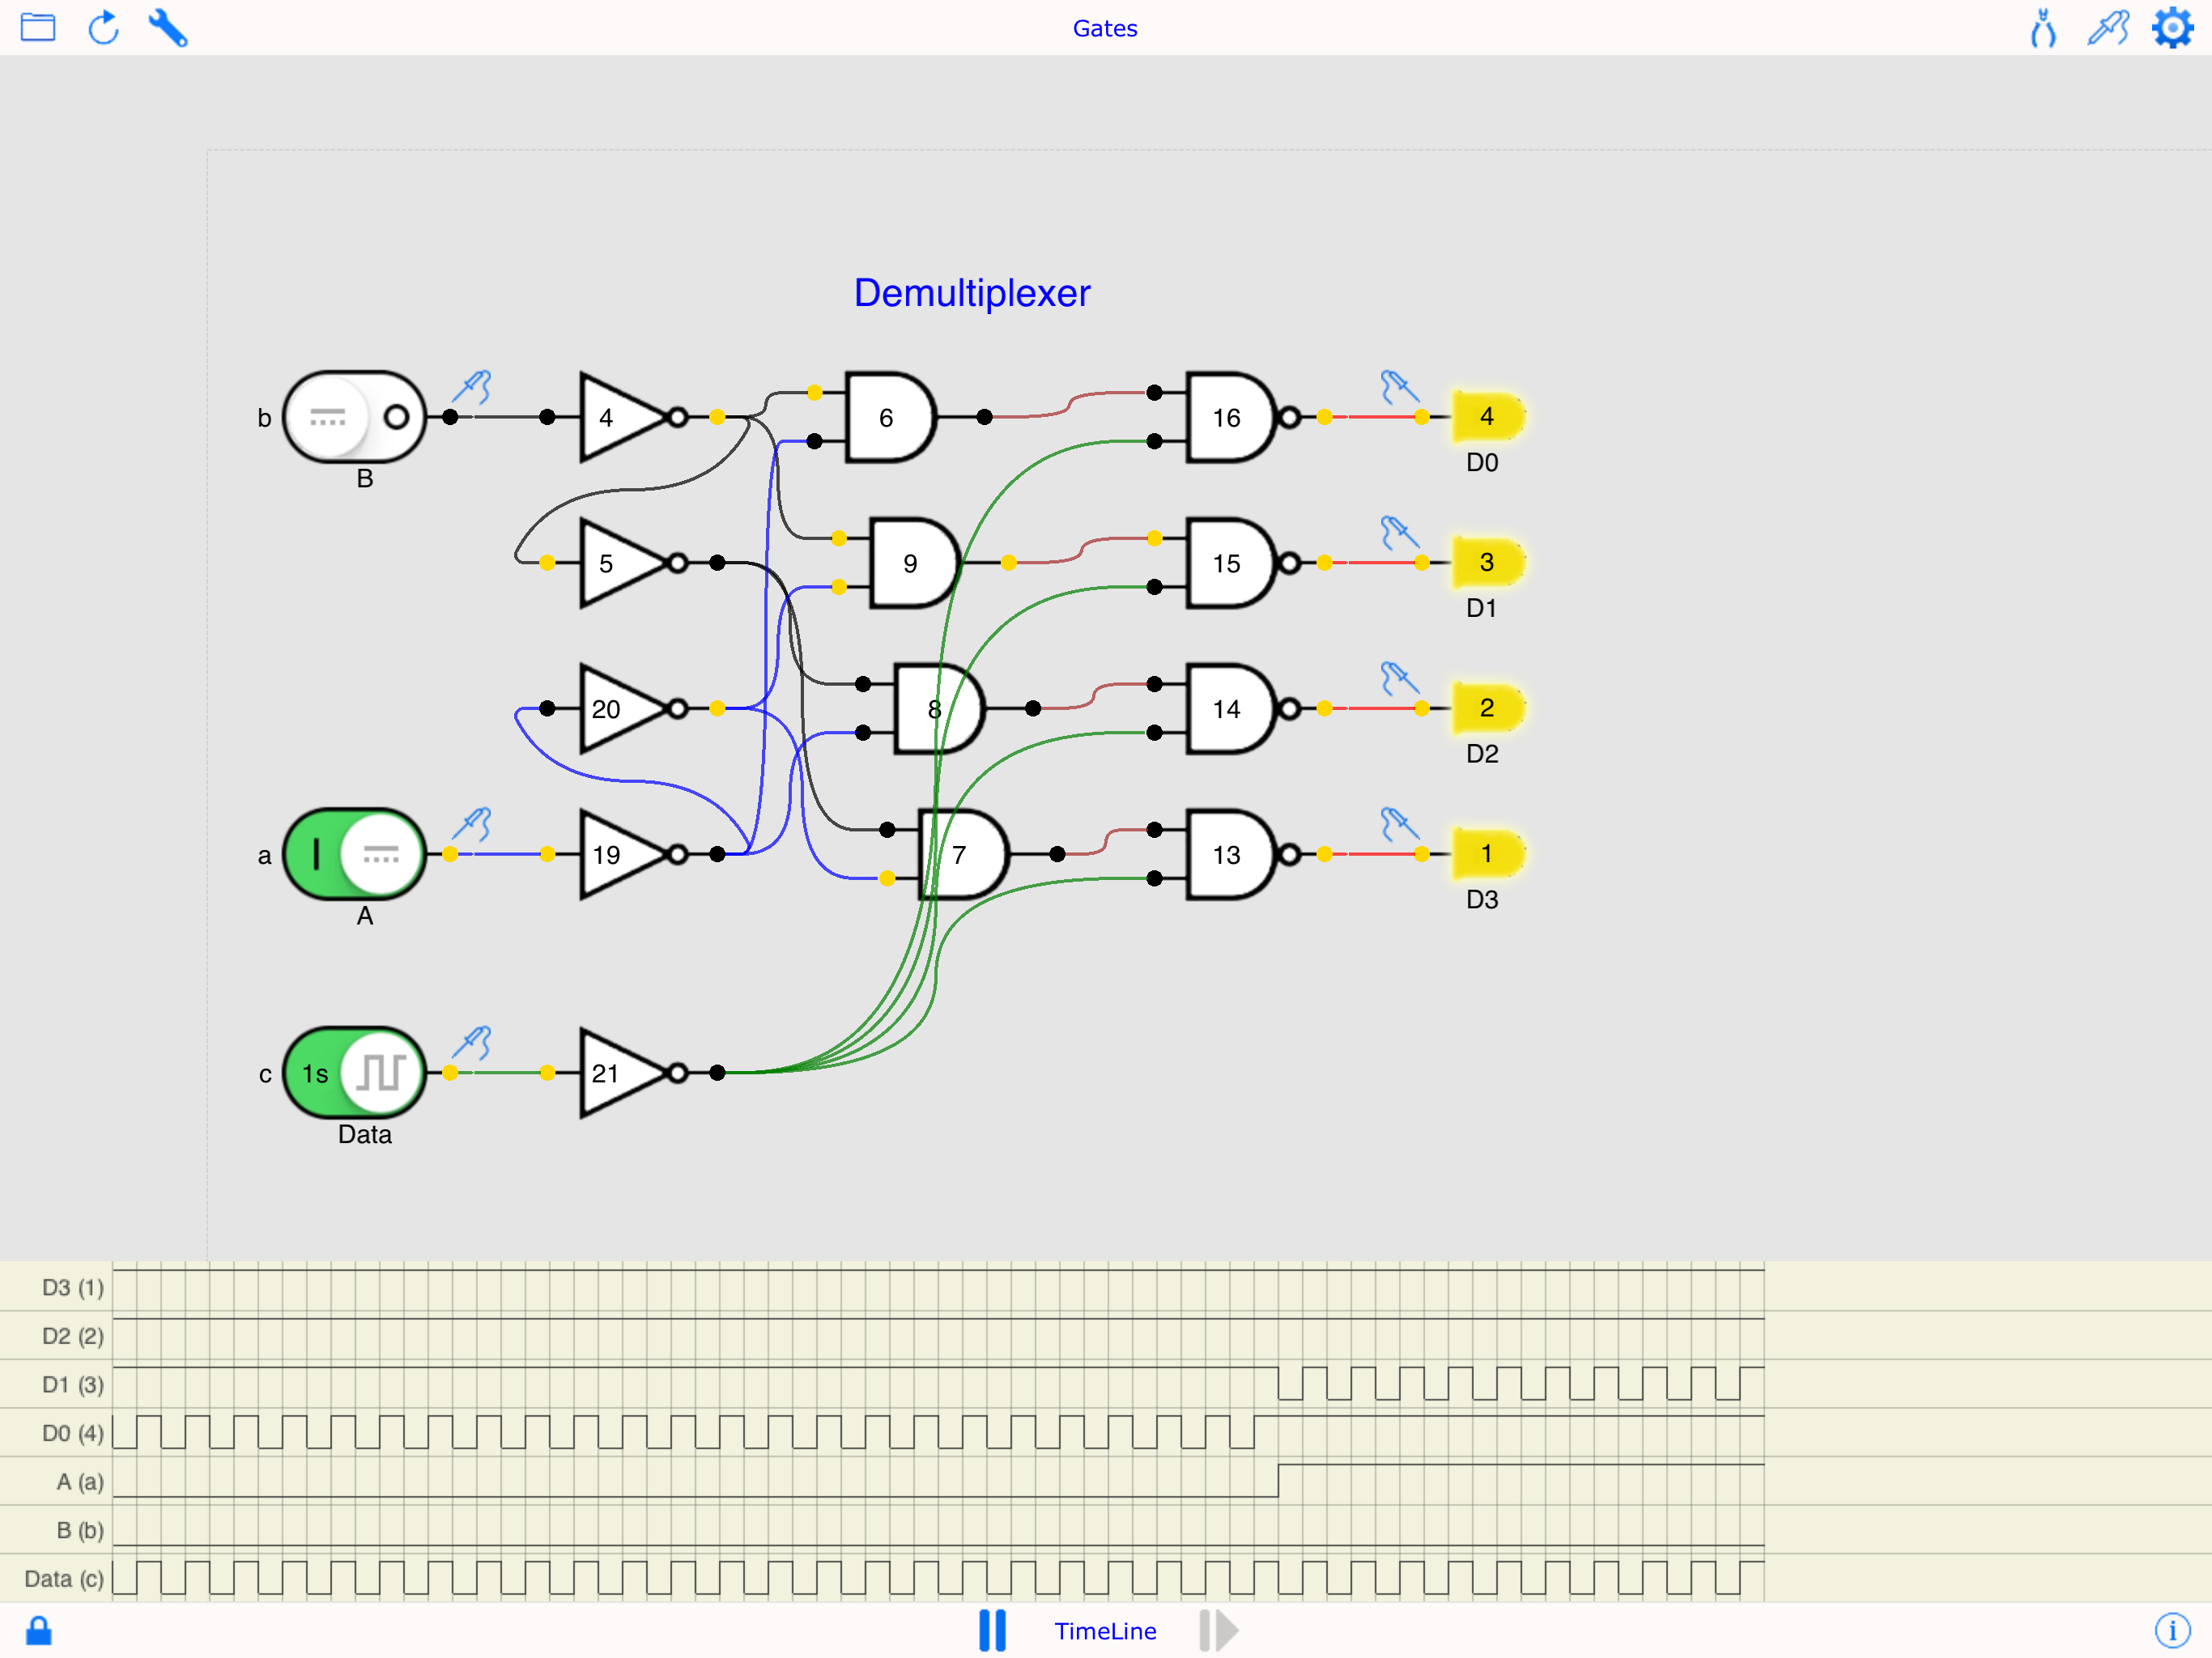2212x1658 pixels.
Task: Select the D3 (1) timeline row label
Action: [x=73, y=1287]
